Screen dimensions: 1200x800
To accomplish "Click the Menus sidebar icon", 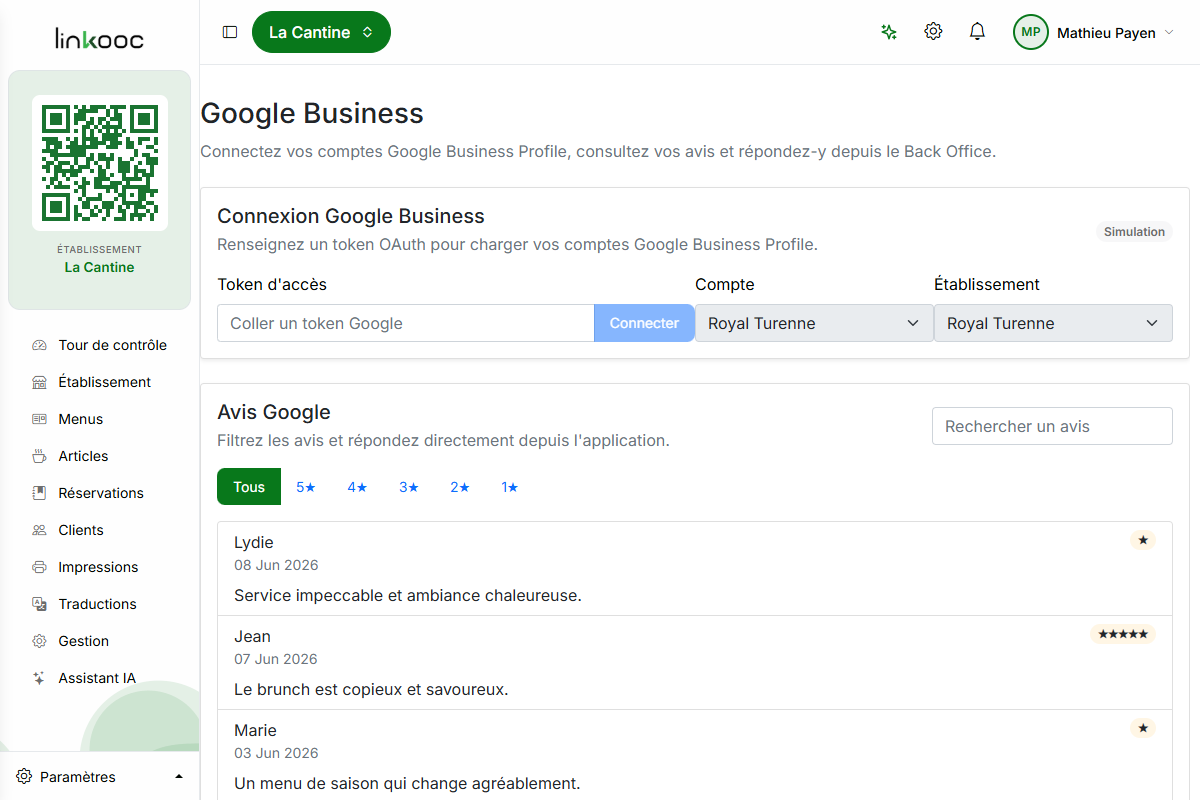I will (40, 419).
